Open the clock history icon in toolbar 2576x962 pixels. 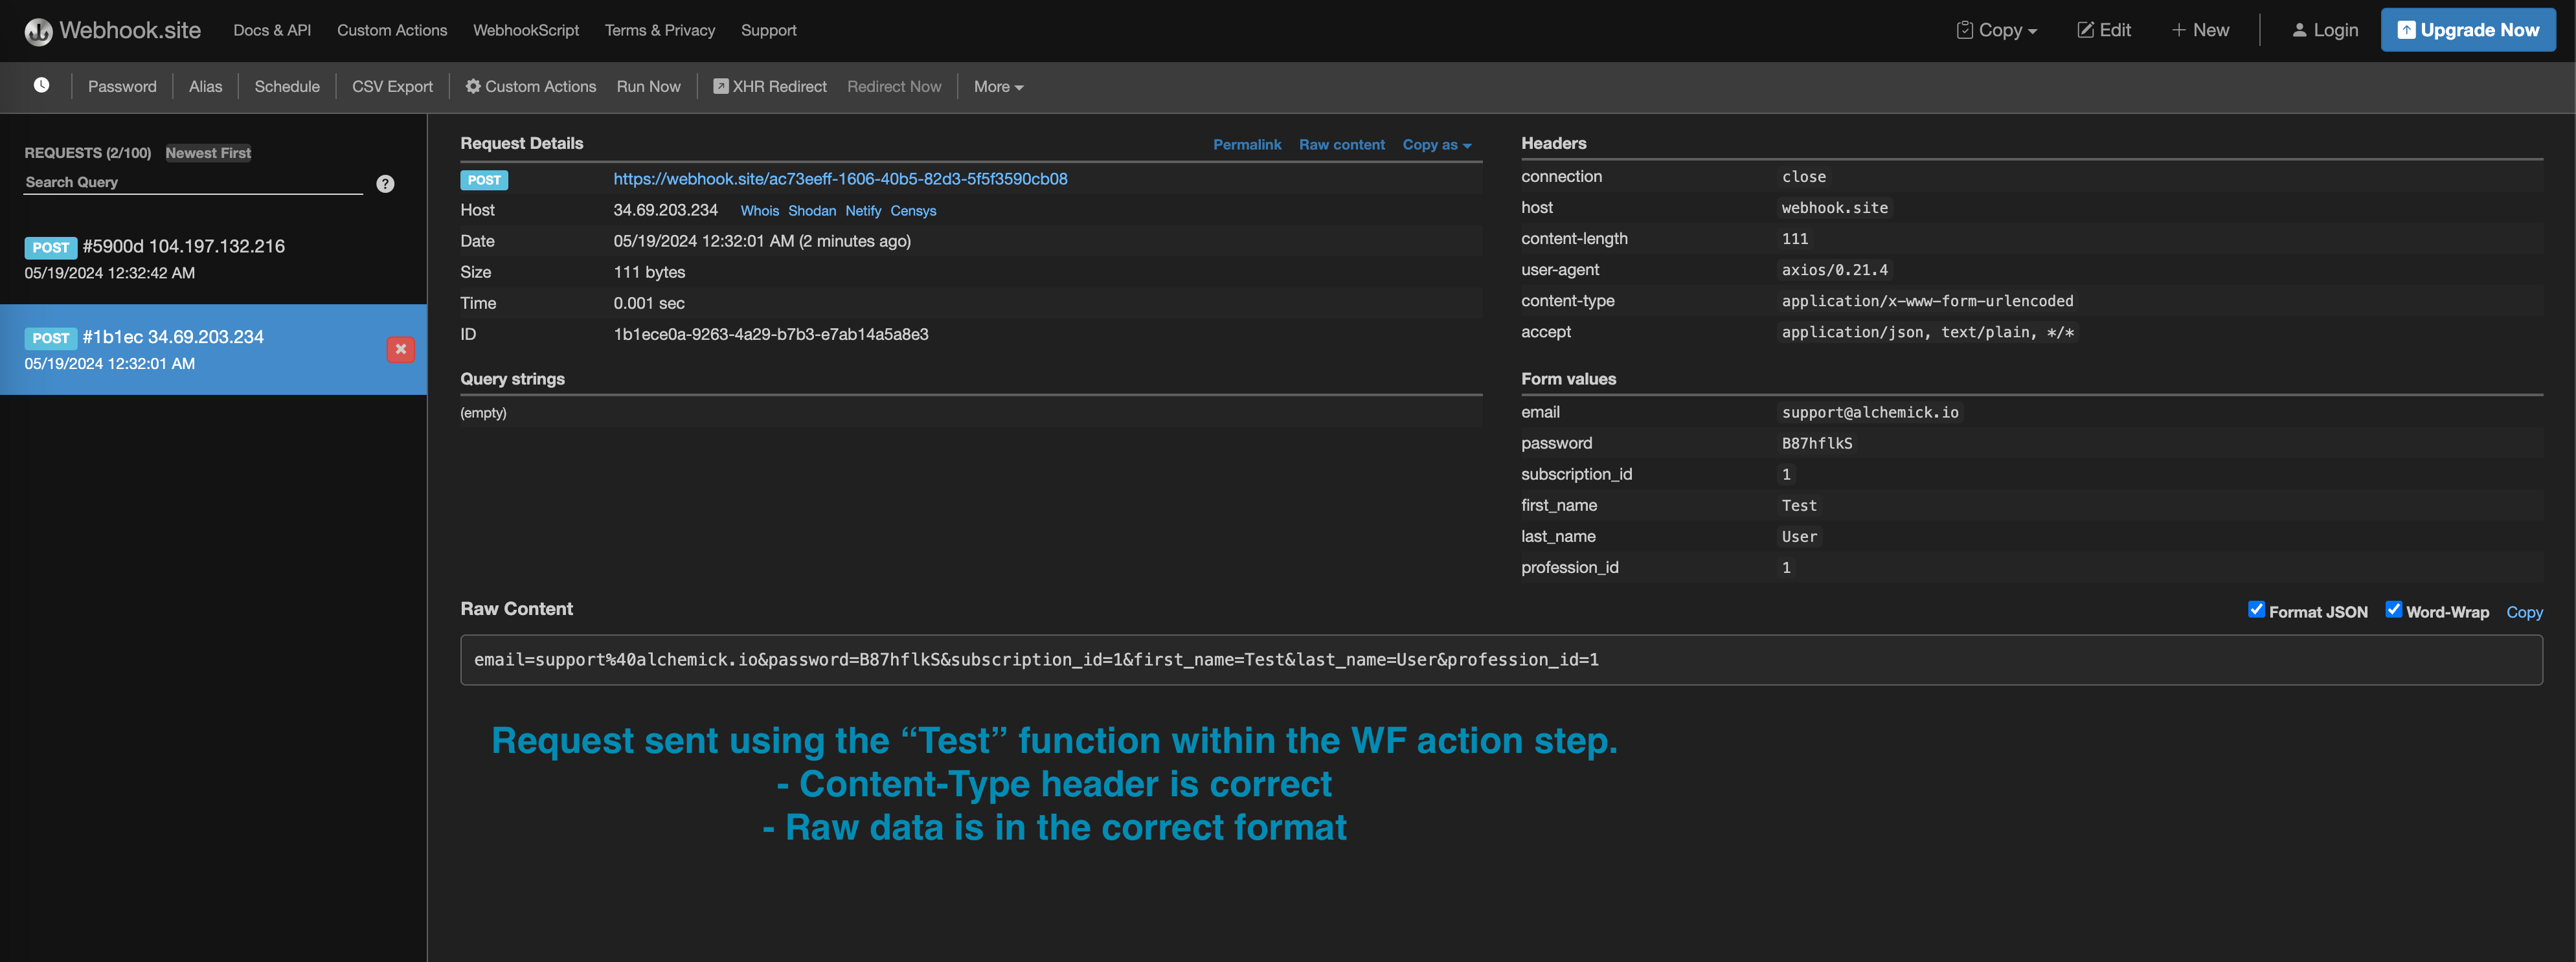point(41,85)
